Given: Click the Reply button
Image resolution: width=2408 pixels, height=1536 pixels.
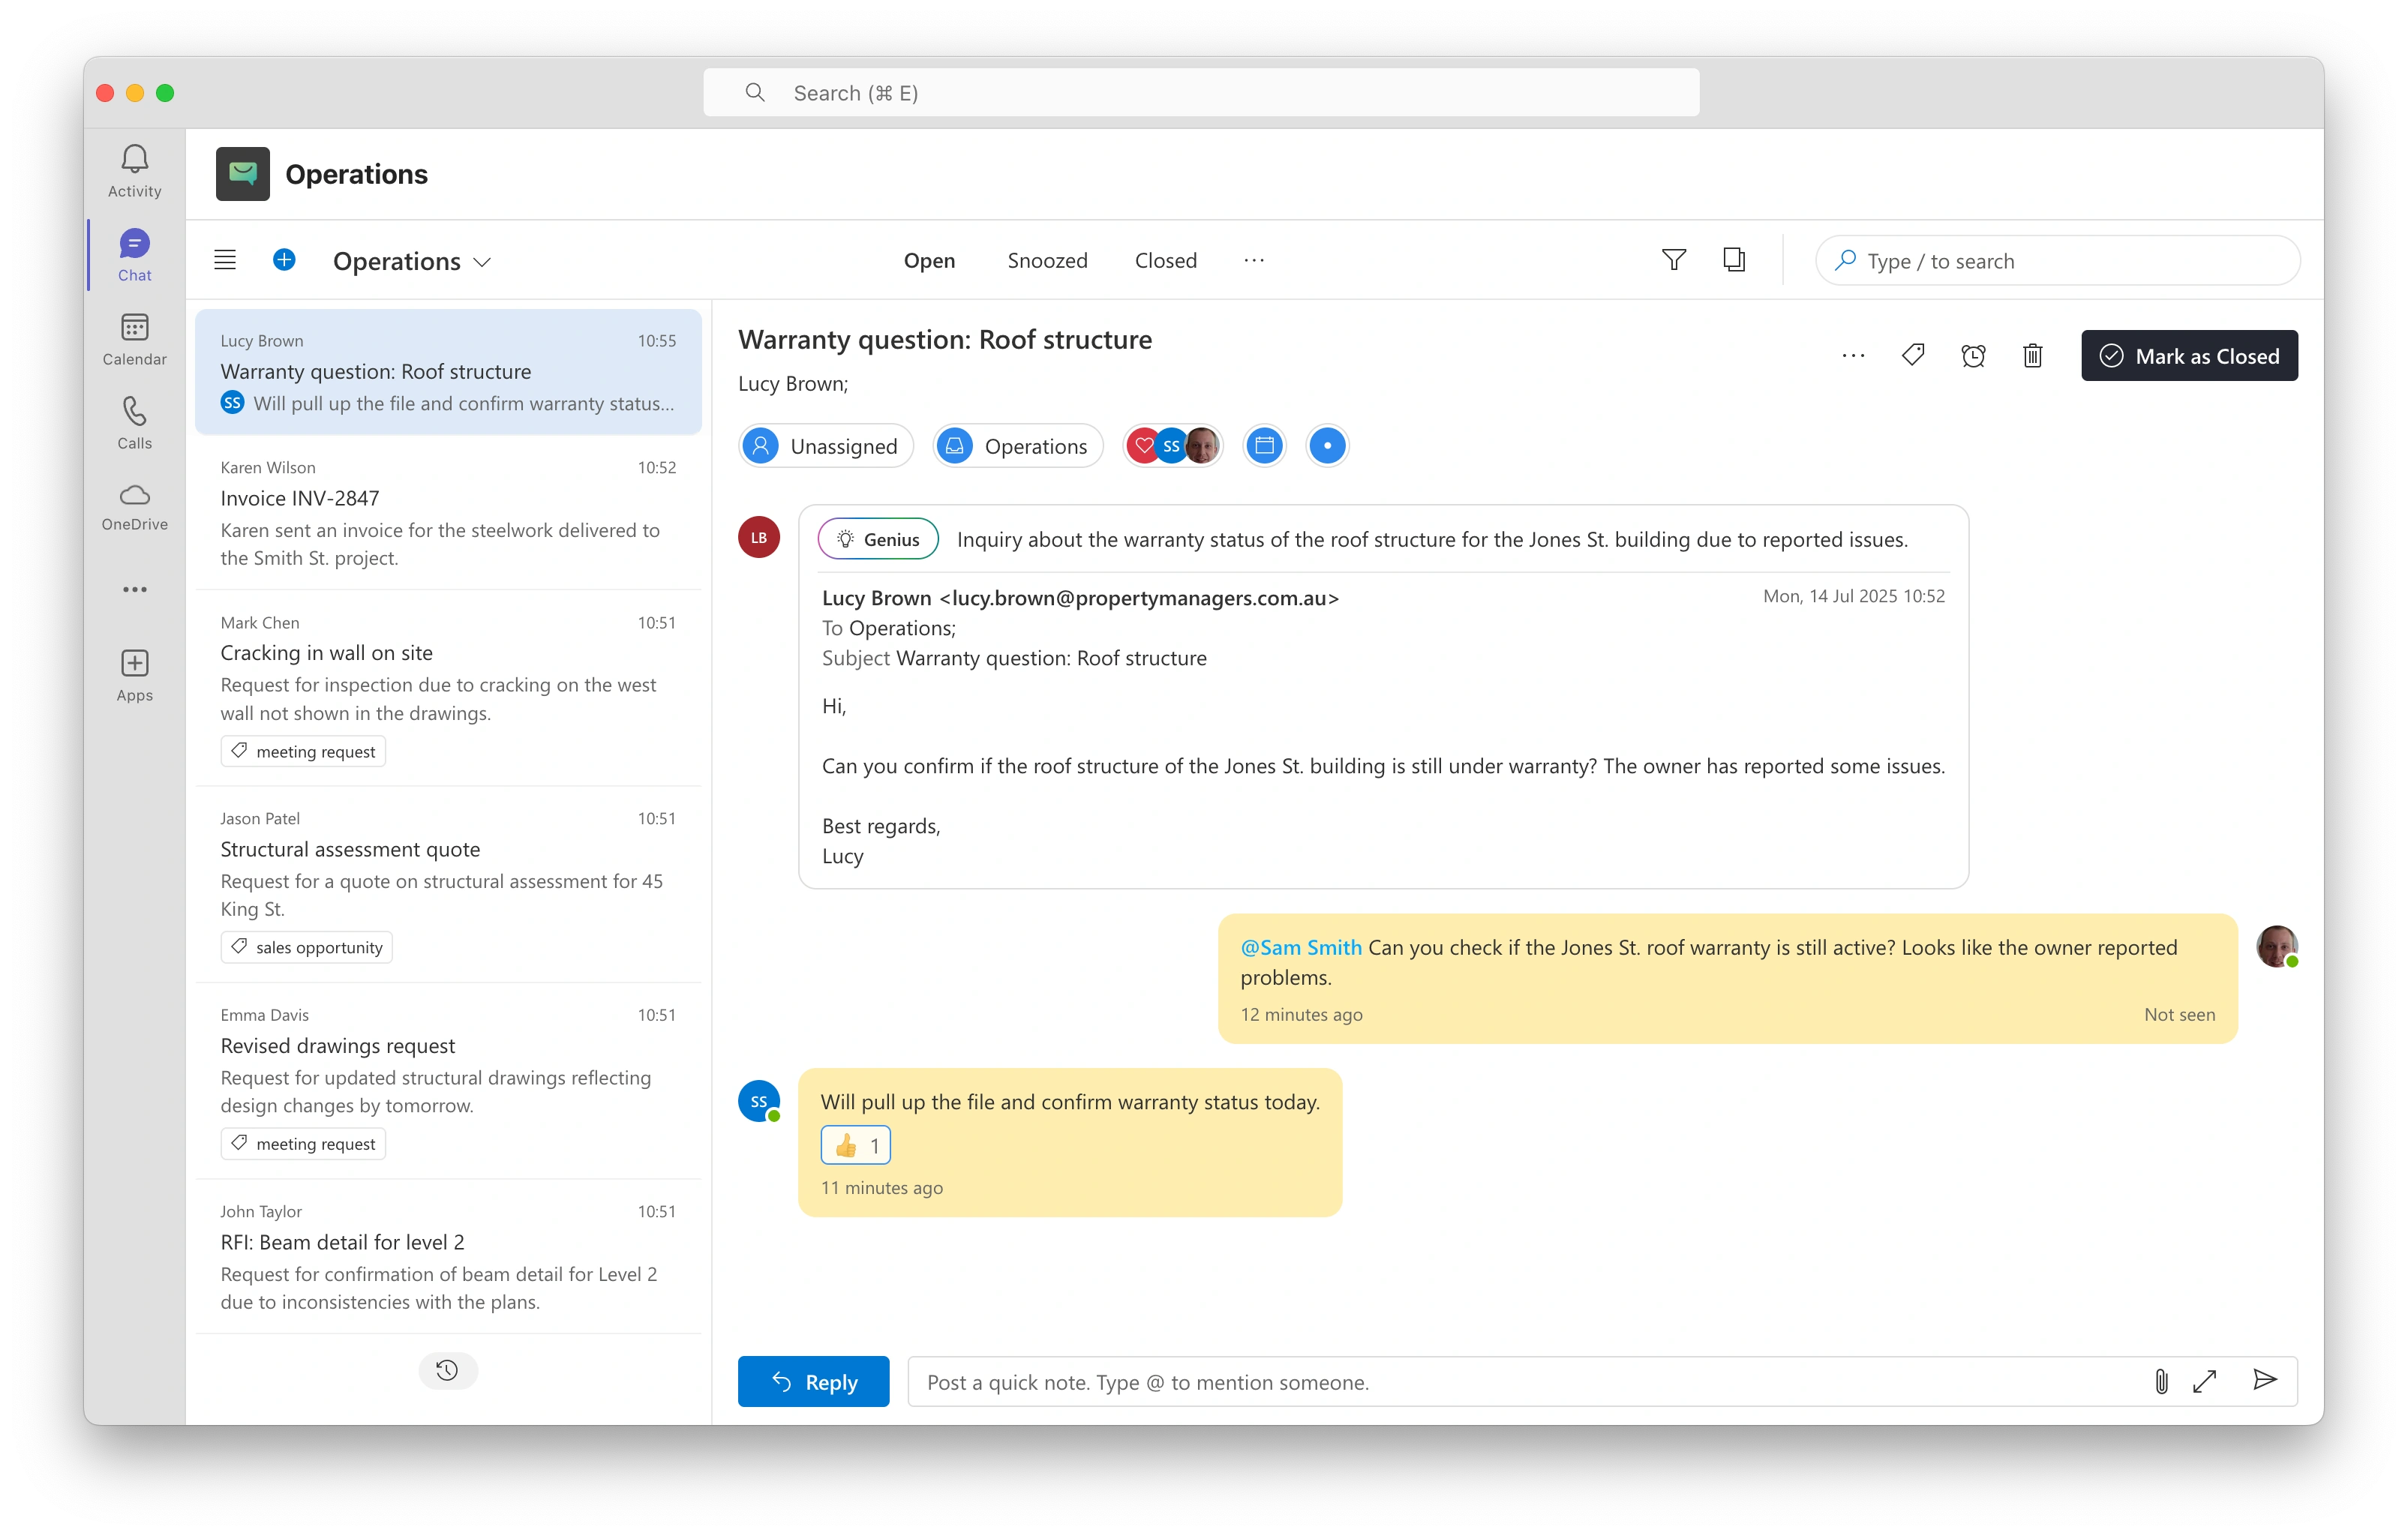Looking at the screenshot, I should tap(813, 1381).
